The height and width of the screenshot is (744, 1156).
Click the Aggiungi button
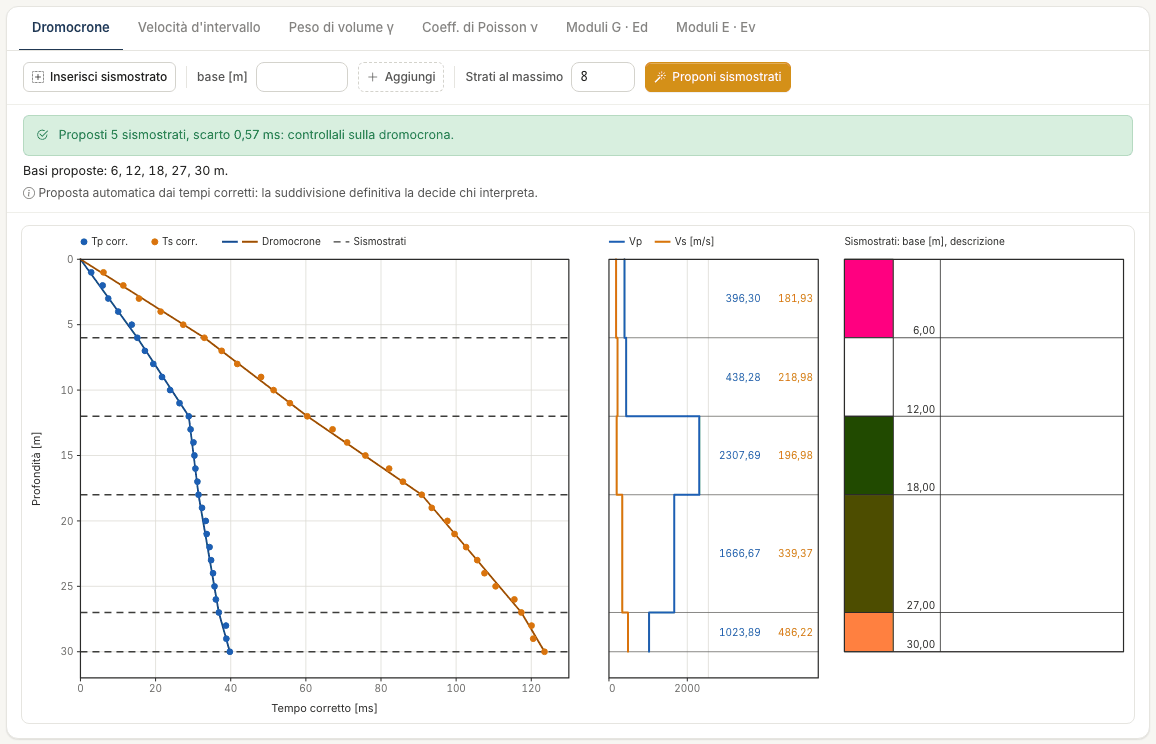pos(401,77)
